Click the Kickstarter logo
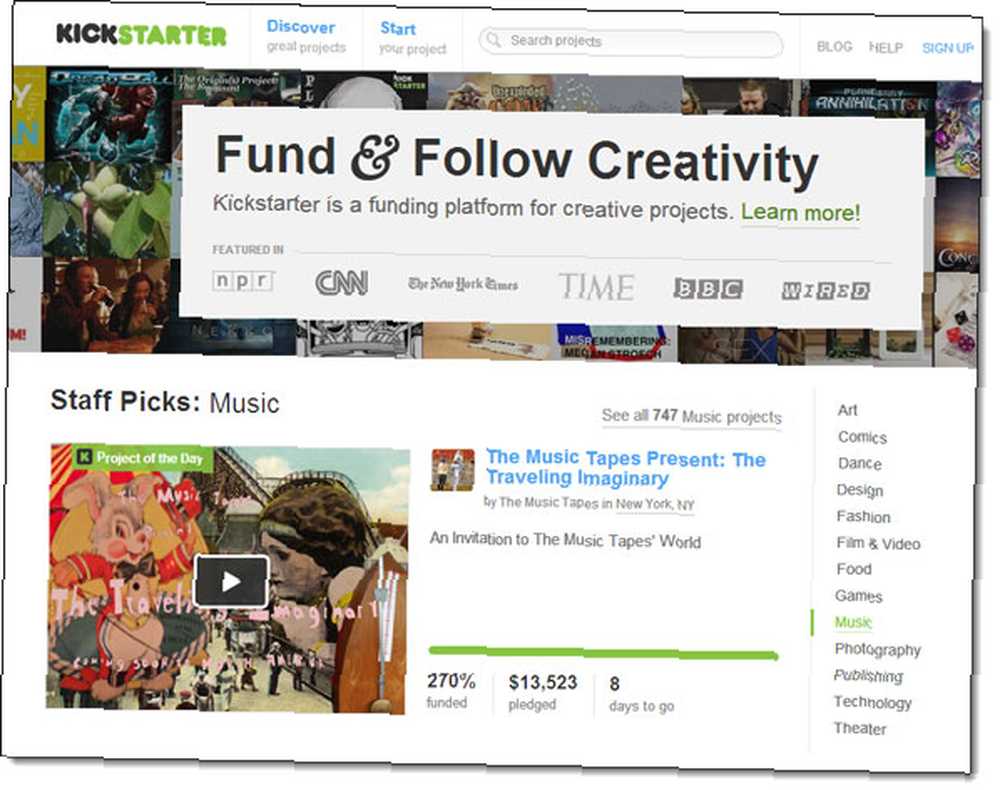The height and width of the screenshot is (790, 1000). (142, 34)
